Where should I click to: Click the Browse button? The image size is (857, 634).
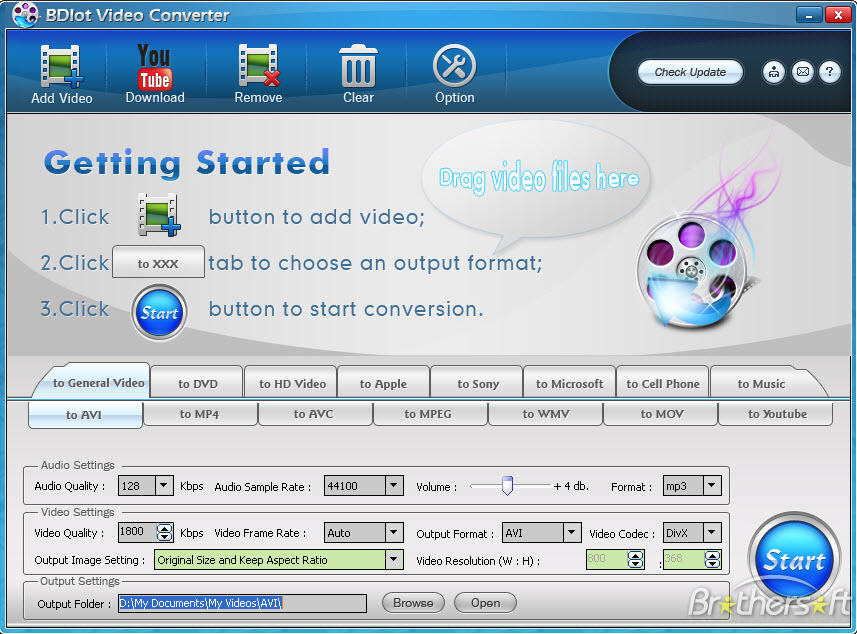point(413,603)
